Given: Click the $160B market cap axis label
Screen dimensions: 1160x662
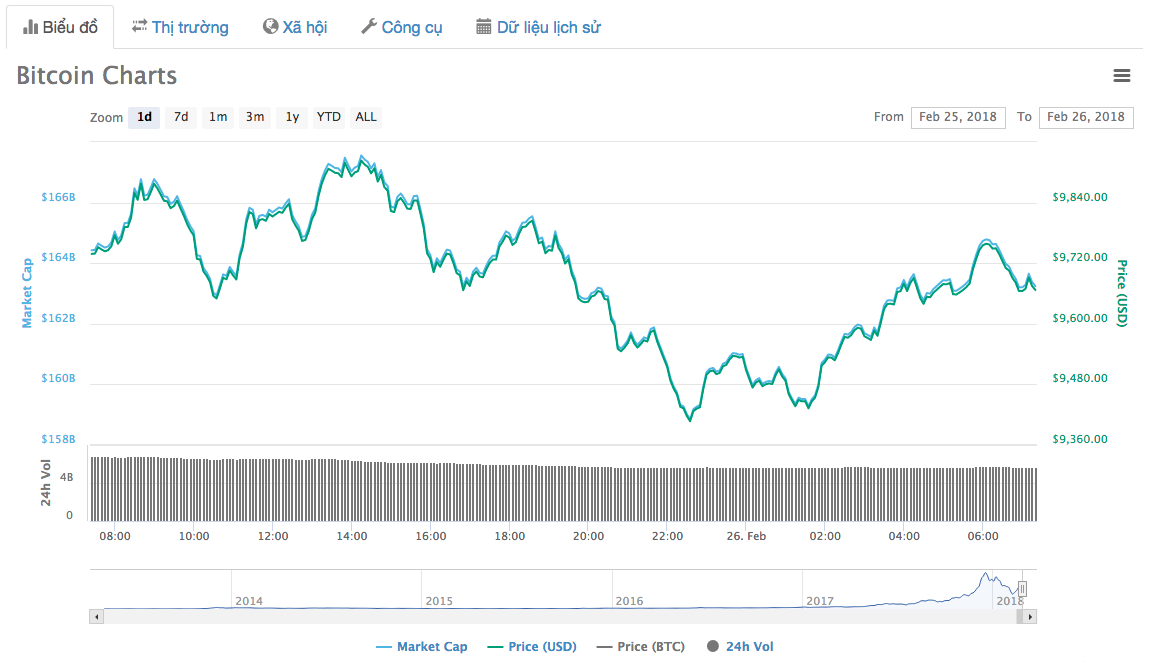Looking at the screenshot, I should [58, 378].
